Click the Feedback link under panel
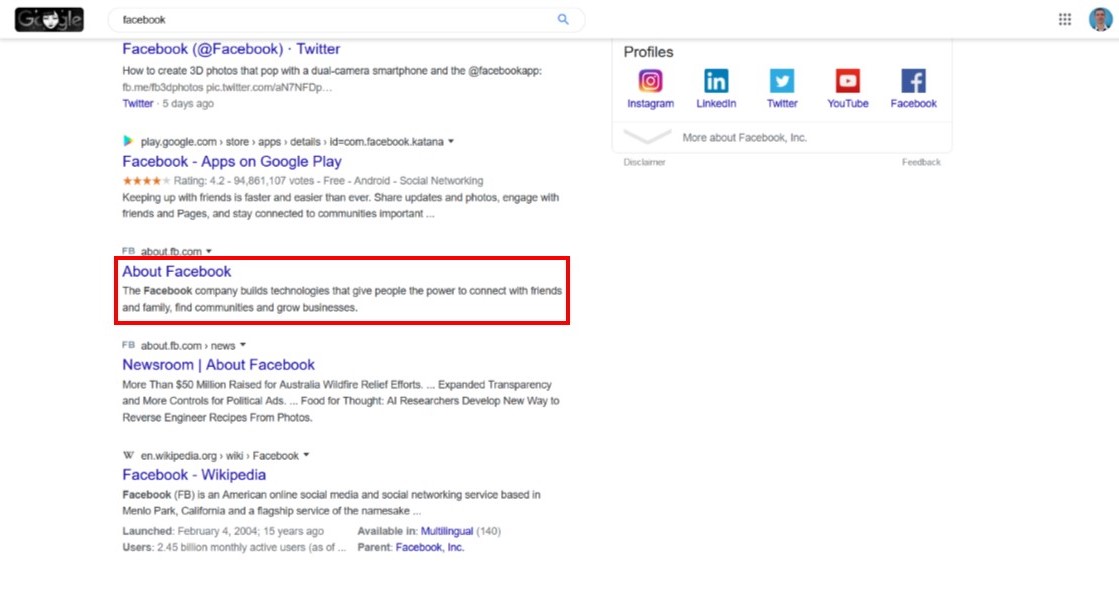 pos(921,162)
